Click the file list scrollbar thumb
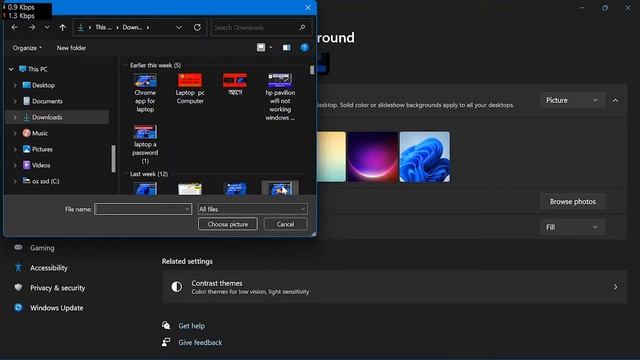This screenshot has height=360, width=640. (x=312, y=70)
